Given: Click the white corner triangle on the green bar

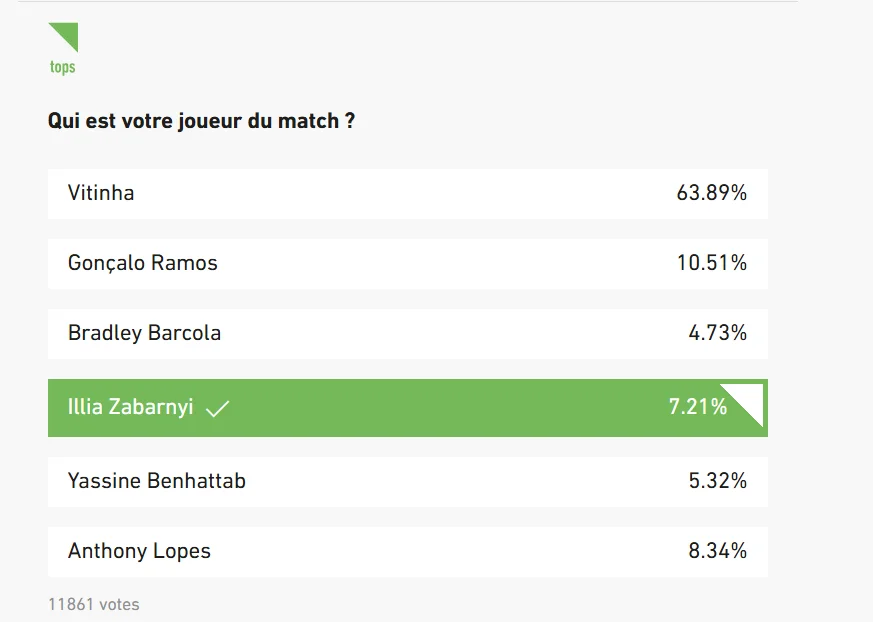Looking at the screenshot, I should [752, 396].
